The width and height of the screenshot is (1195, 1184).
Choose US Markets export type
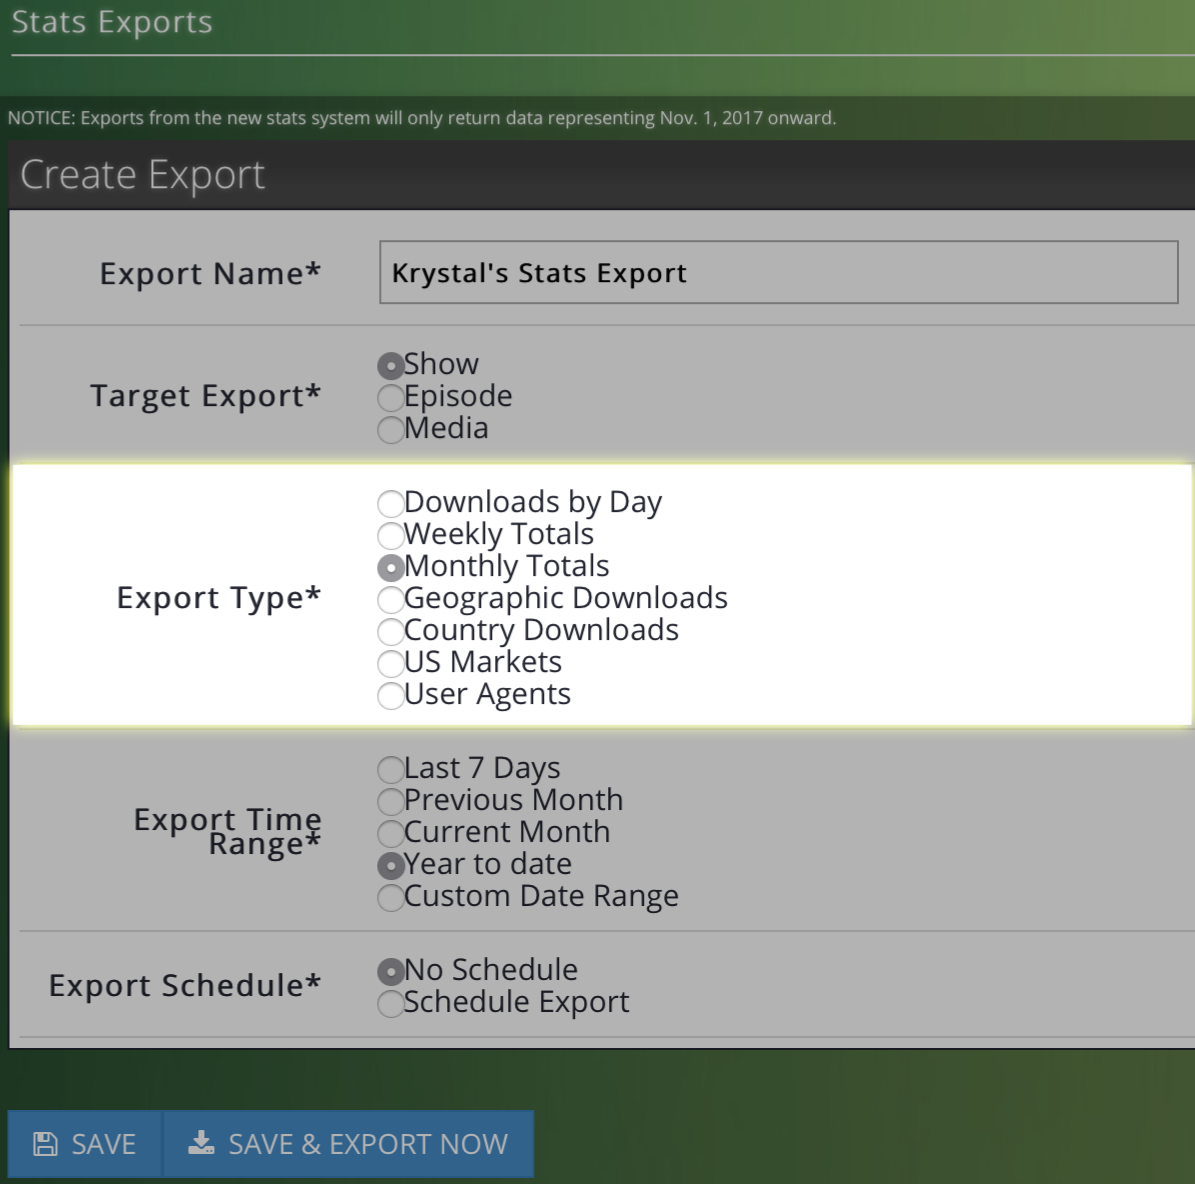390,663
